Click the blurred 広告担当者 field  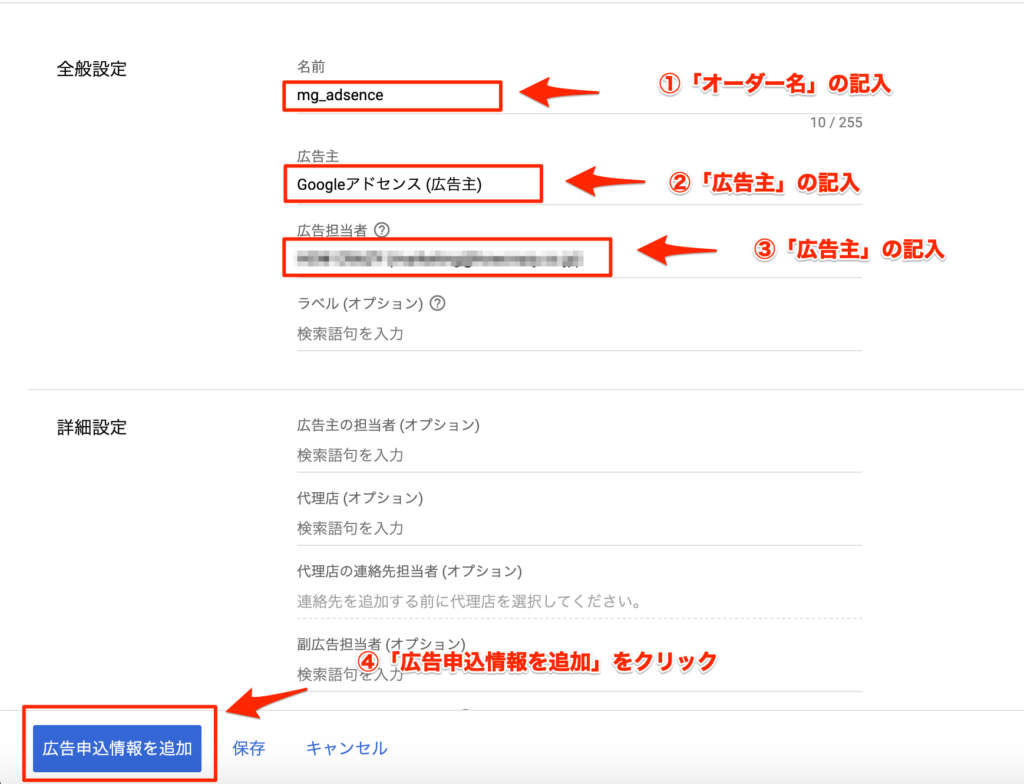coord(579,259)
